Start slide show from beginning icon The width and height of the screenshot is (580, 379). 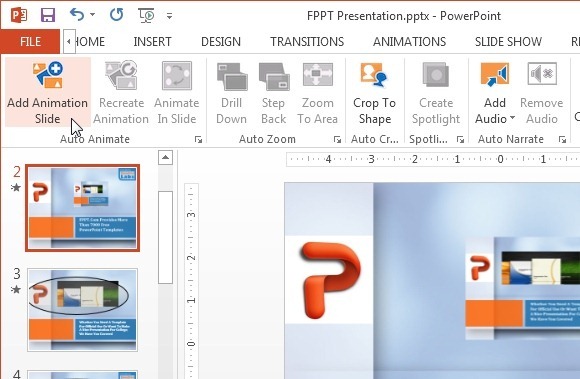click(x=146, y=16)
